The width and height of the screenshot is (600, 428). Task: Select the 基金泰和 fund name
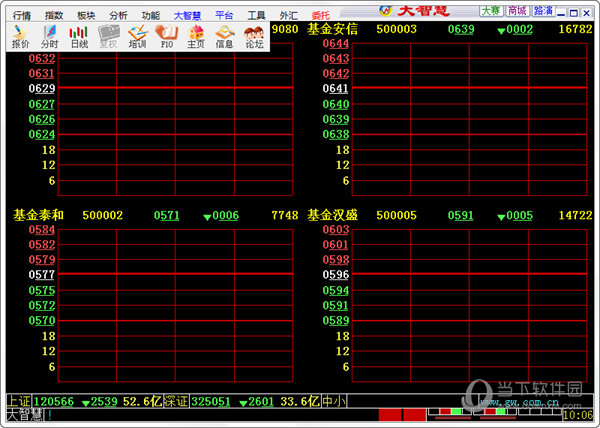(x=39, y=215)
